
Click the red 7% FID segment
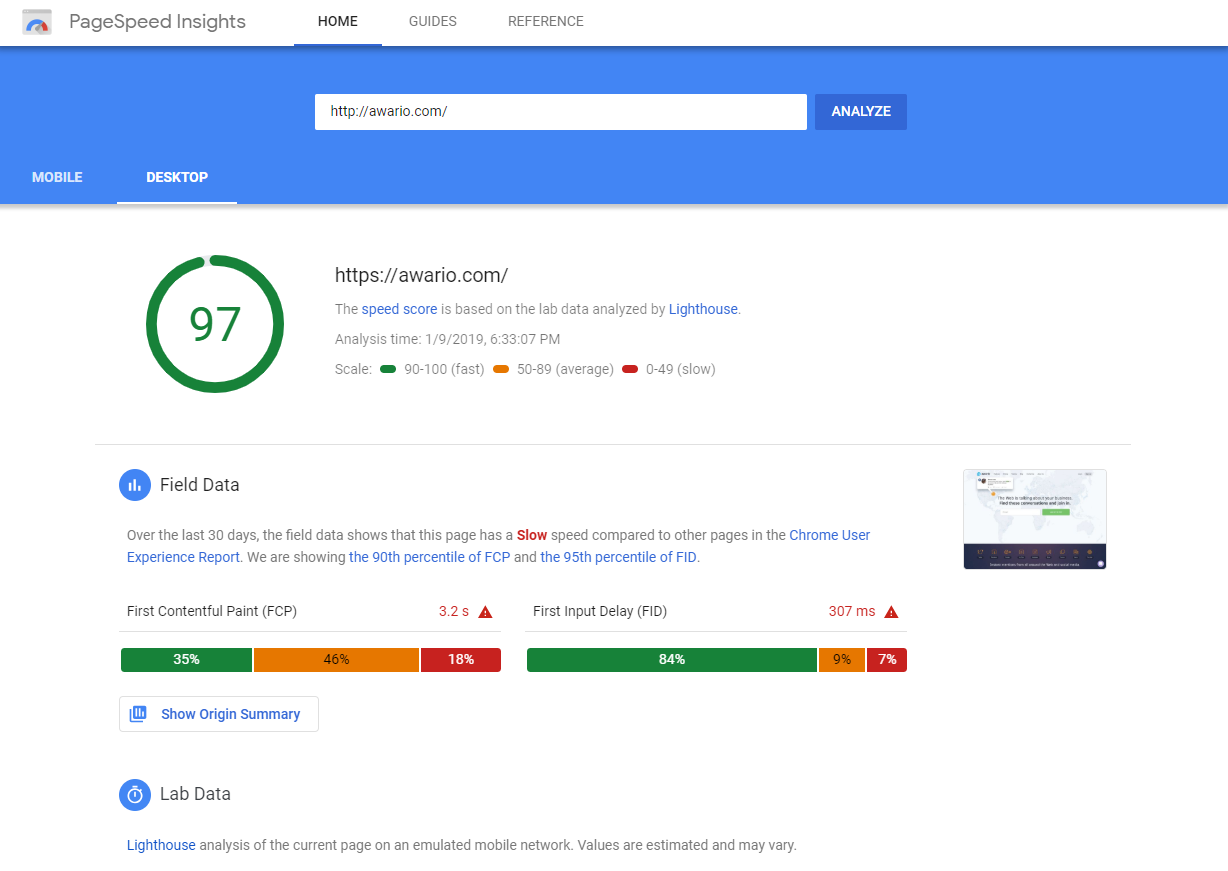pos(887,660)
